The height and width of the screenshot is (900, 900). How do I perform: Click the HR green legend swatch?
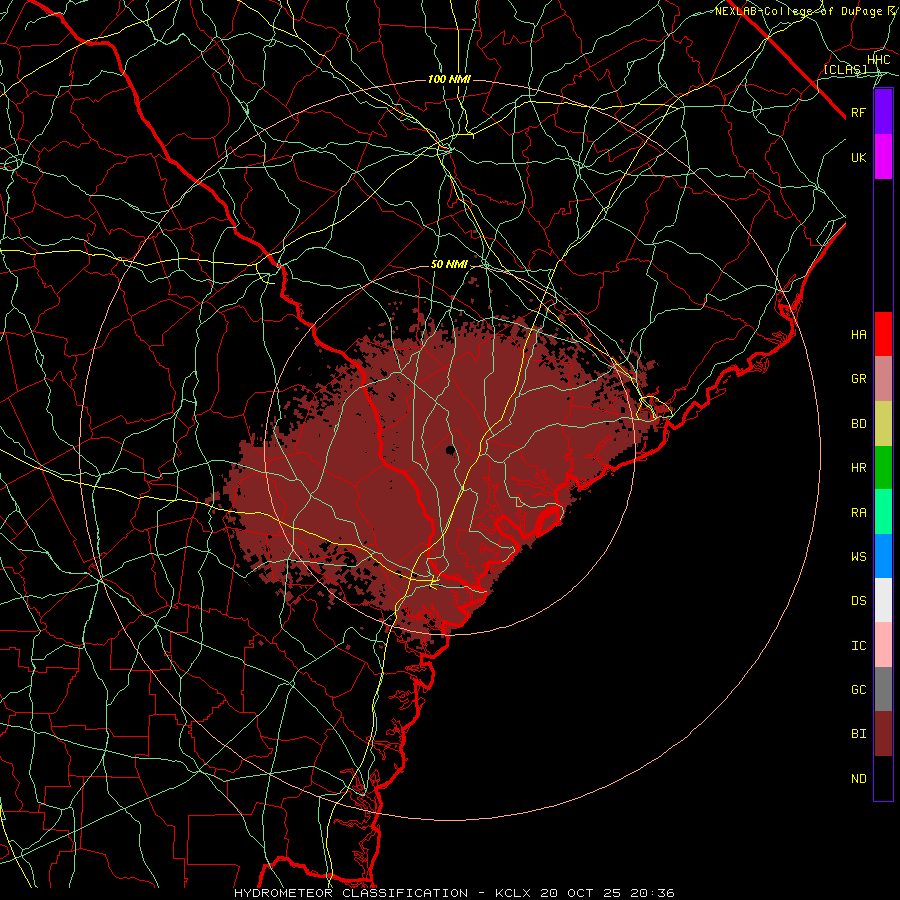(883, 468)
